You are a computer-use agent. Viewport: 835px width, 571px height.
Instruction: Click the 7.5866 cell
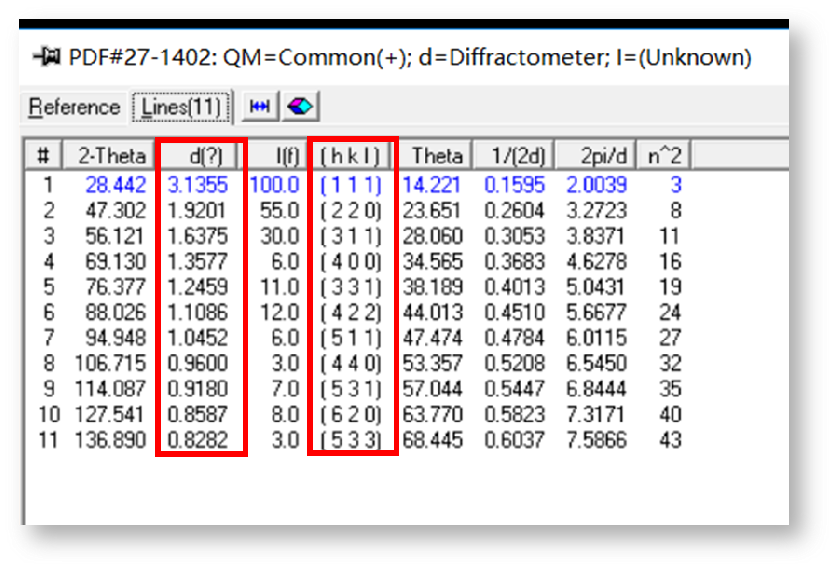[596, 440]
